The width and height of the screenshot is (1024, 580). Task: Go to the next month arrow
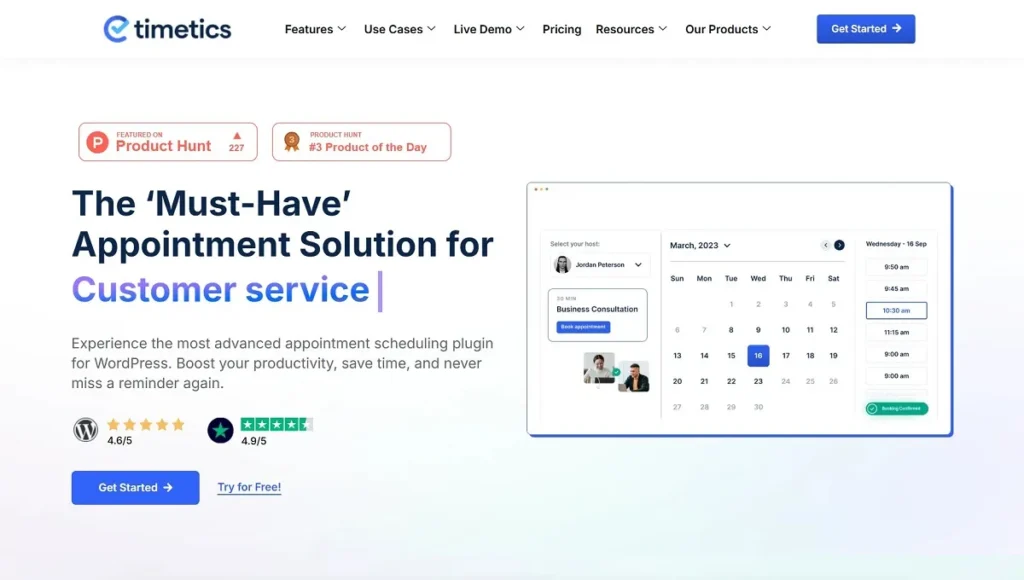click(839, 245)
